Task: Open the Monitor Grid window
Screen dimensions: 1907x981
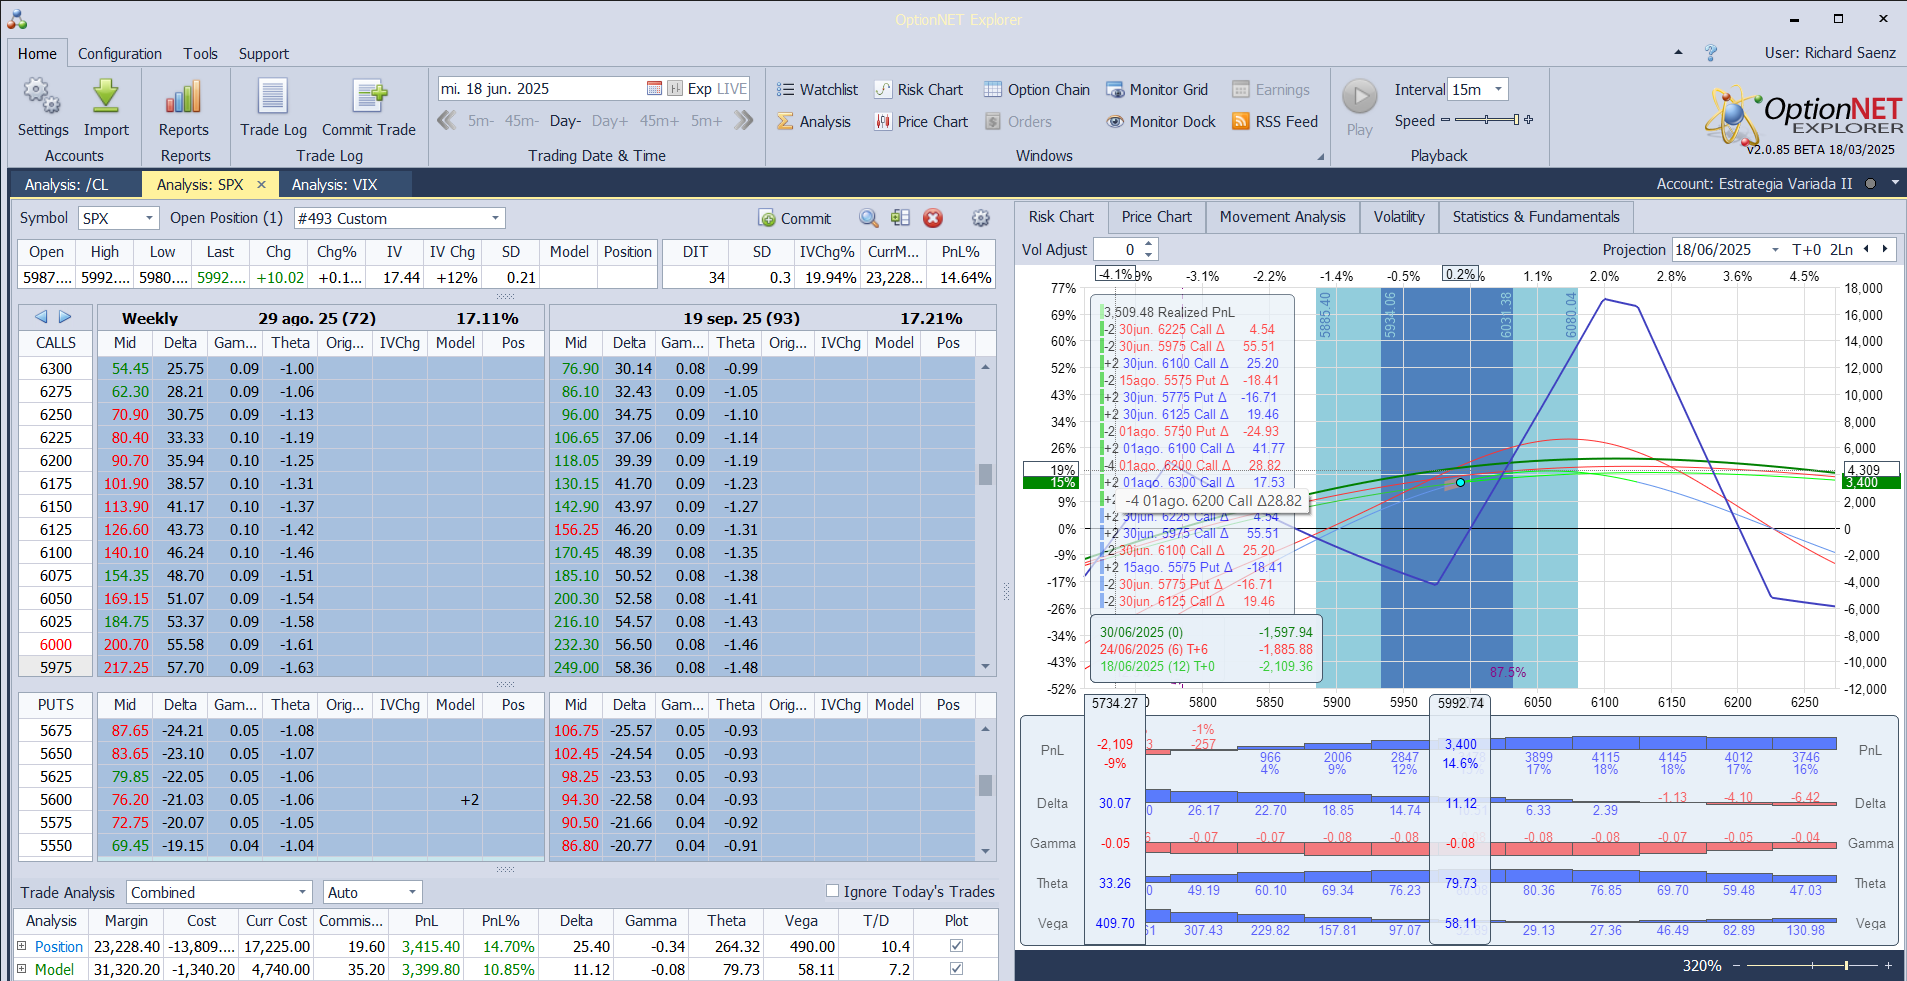Action: (x=1157, y=90)
